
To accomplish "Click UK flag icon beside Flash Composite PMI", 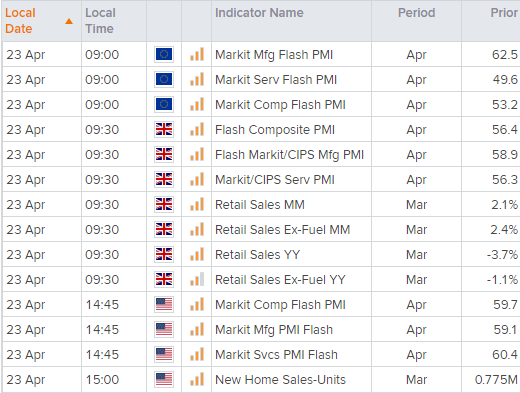I will [x=164, y=129].
